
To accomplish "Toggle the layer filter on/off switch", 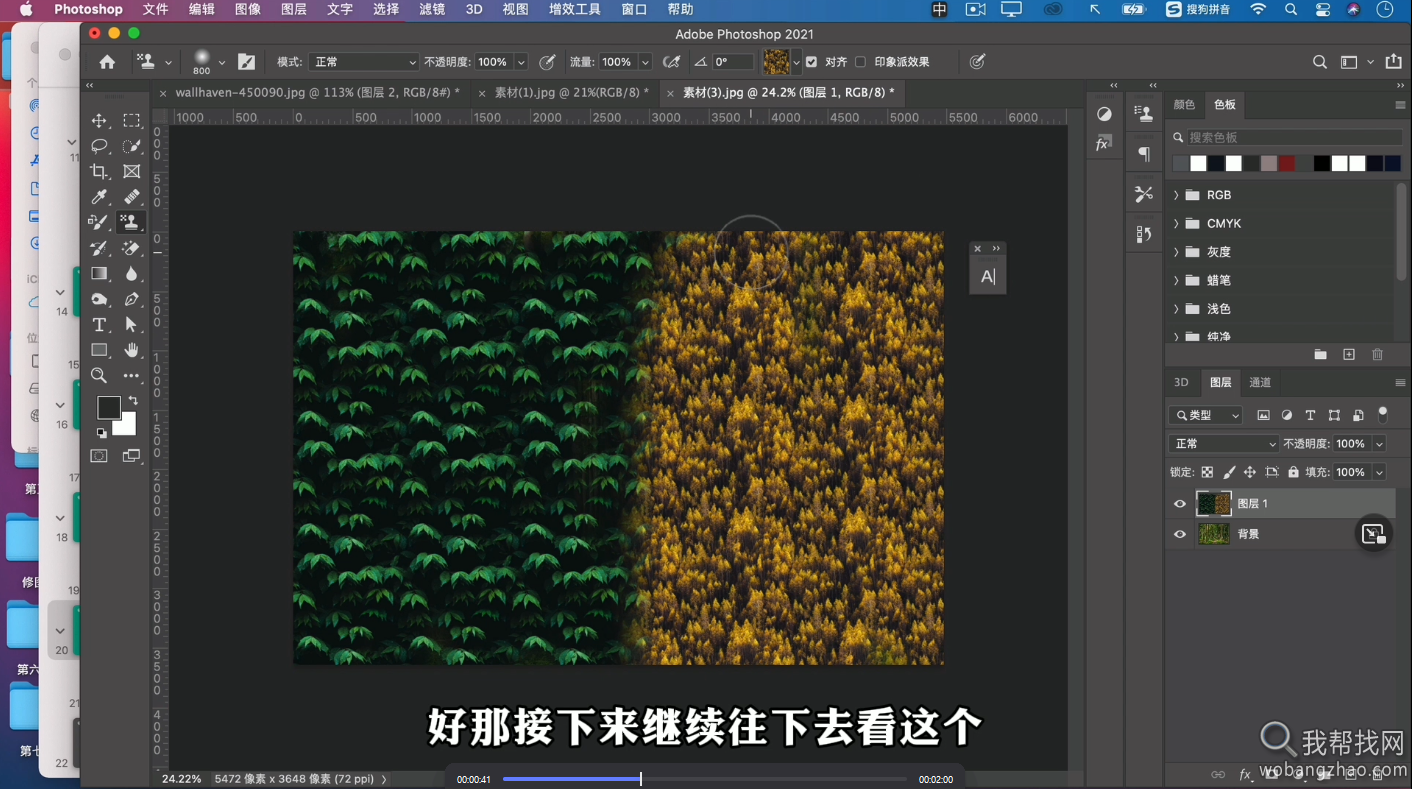I will click(1383, 414).
